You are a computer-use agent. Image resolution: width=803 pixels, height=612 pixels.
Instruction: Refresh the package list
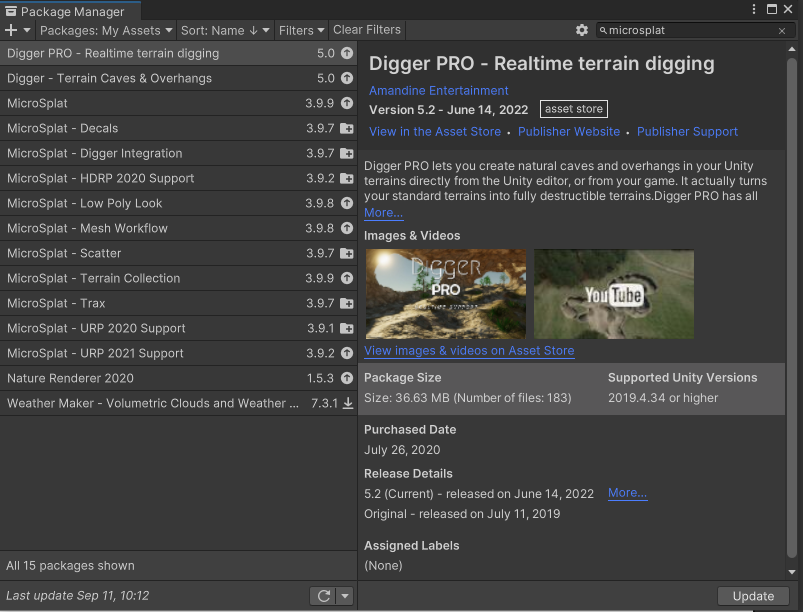324,596
